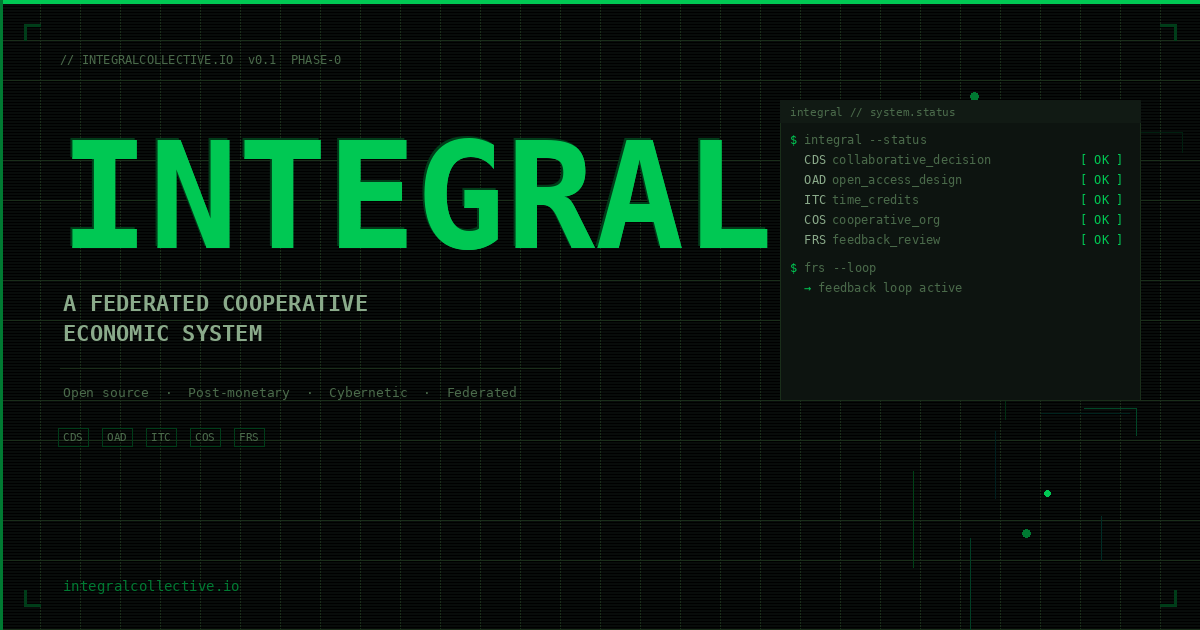The image size is (1200, 630).
Task: Toggle the OK status for time_credits
Action: 1101,199
